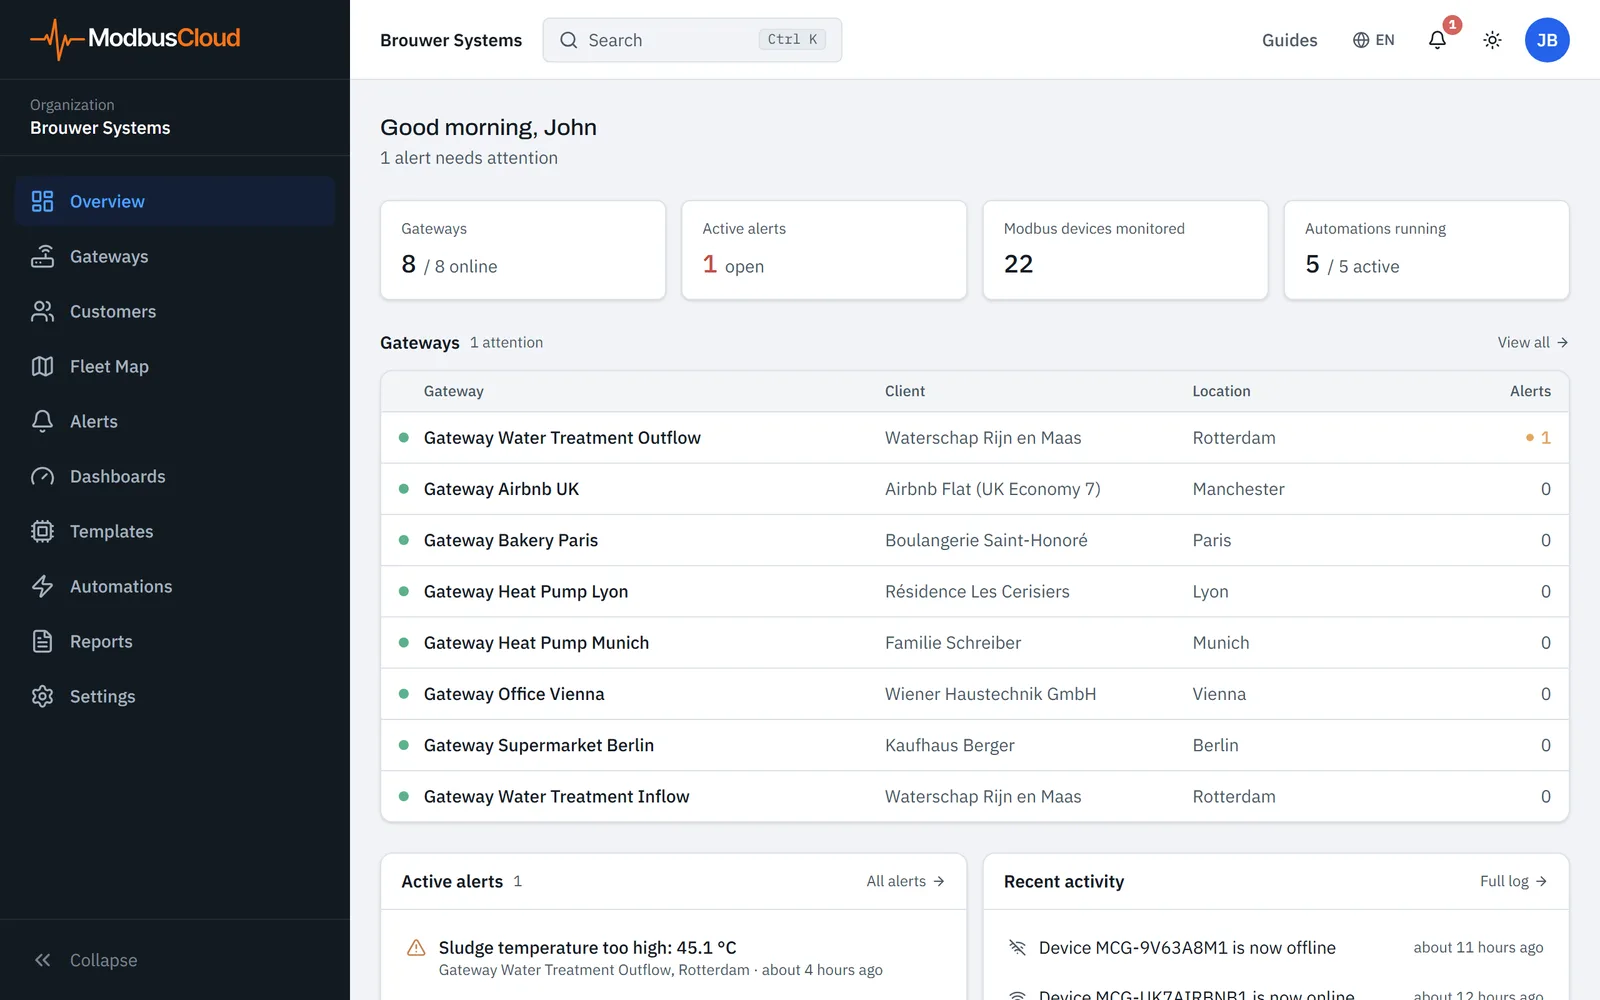1600x1000 pixels.
Task: Select Gateway Bakery Paris row
Action: pos(975,540)
